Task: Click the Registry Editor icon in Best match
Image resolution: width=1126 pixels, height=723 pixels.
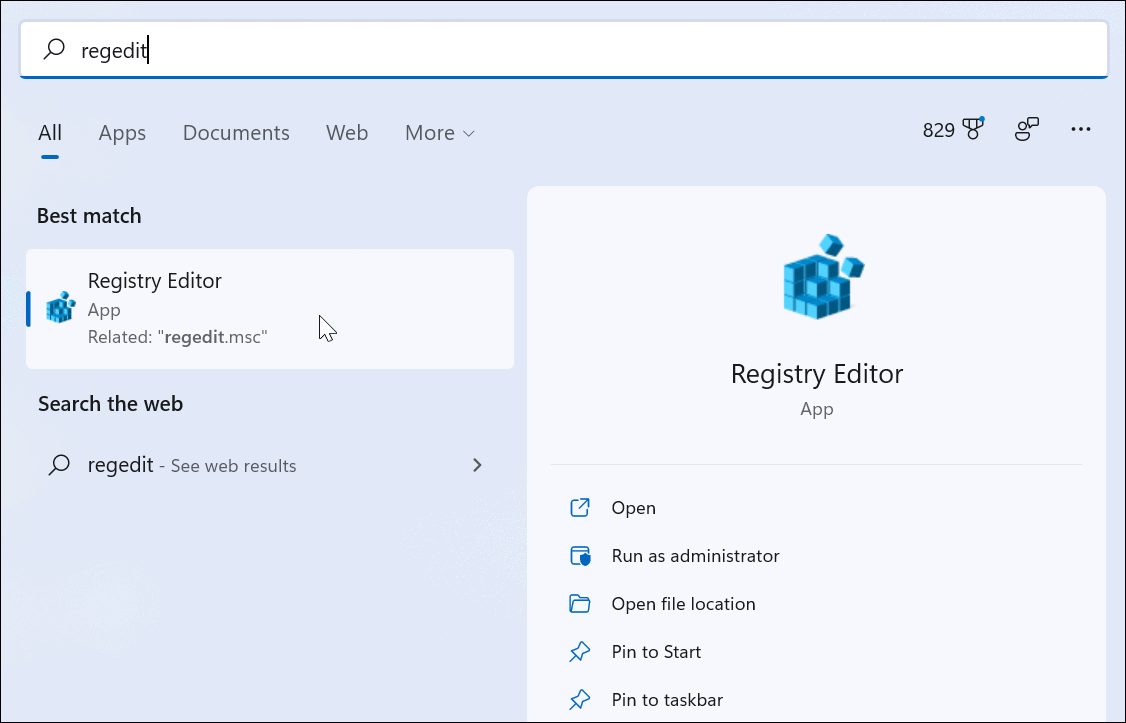Action: 61,308
